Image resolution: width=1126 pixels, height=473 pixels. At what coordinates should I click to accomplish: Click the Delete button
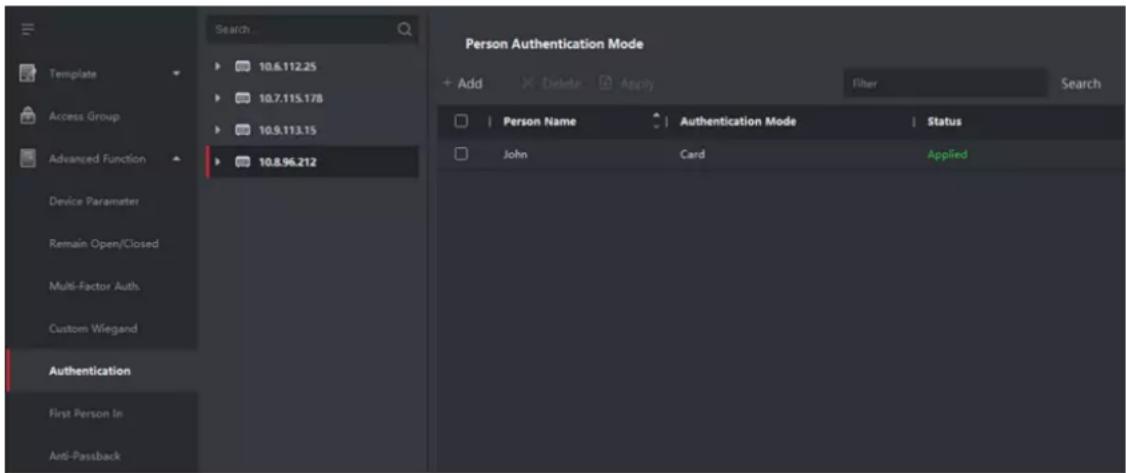(552, 84)
